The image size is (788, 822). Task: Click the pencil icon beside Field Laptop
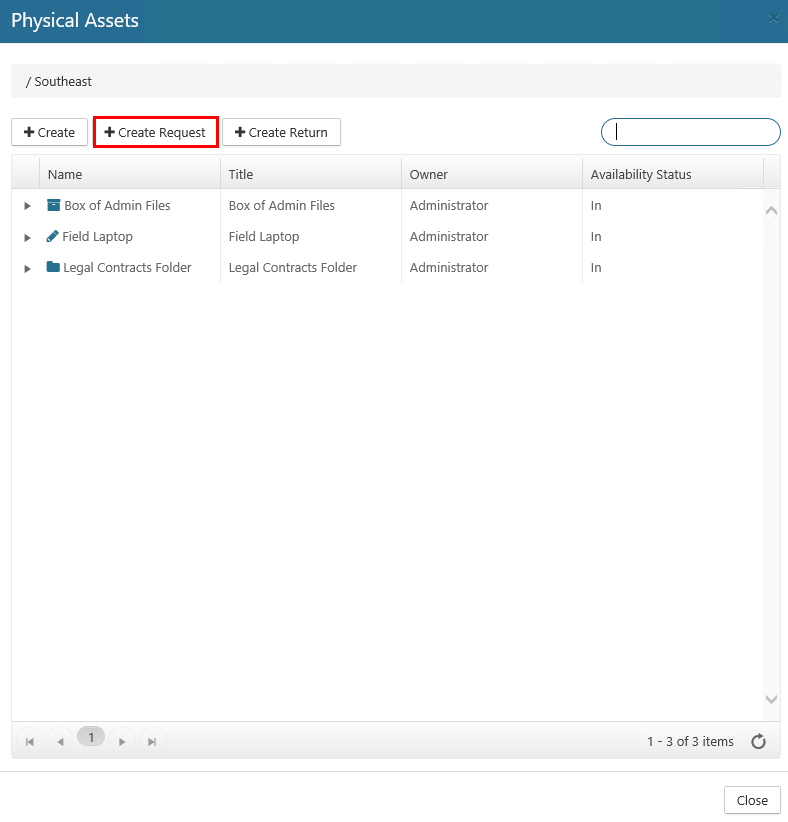tap(53, 237)
